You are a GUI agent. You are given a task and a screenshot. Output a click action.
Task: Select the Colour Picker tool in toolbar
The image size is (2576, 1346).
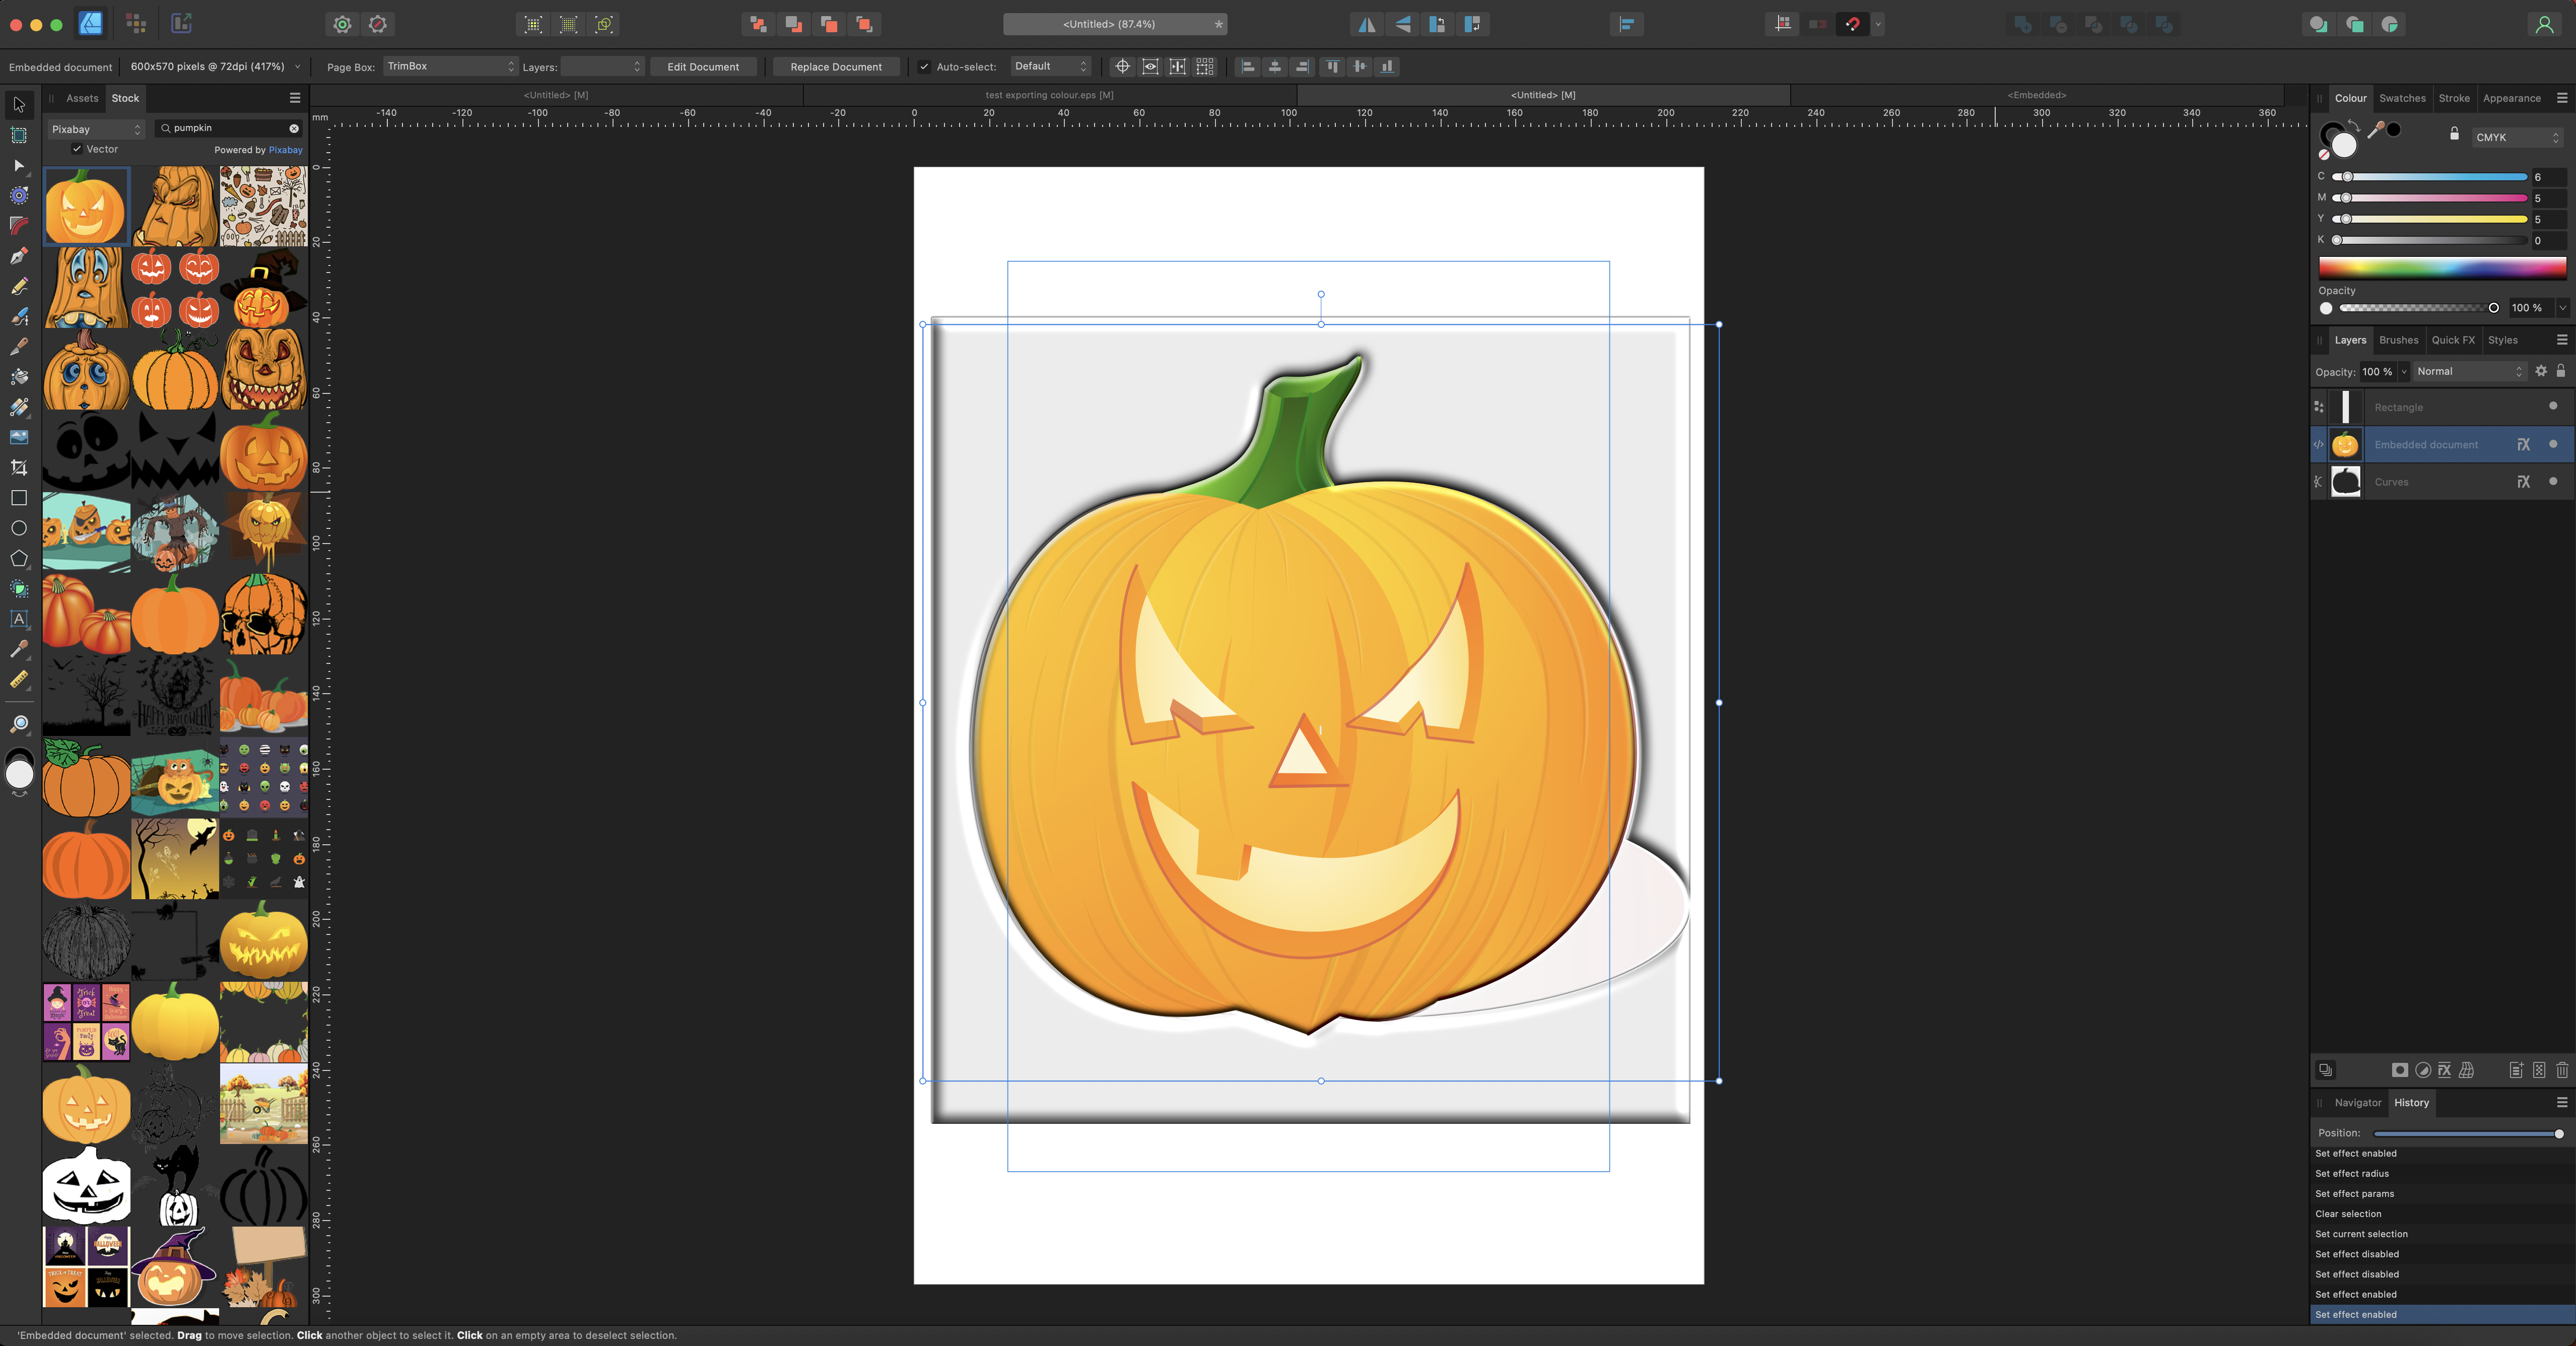(18, 649)
